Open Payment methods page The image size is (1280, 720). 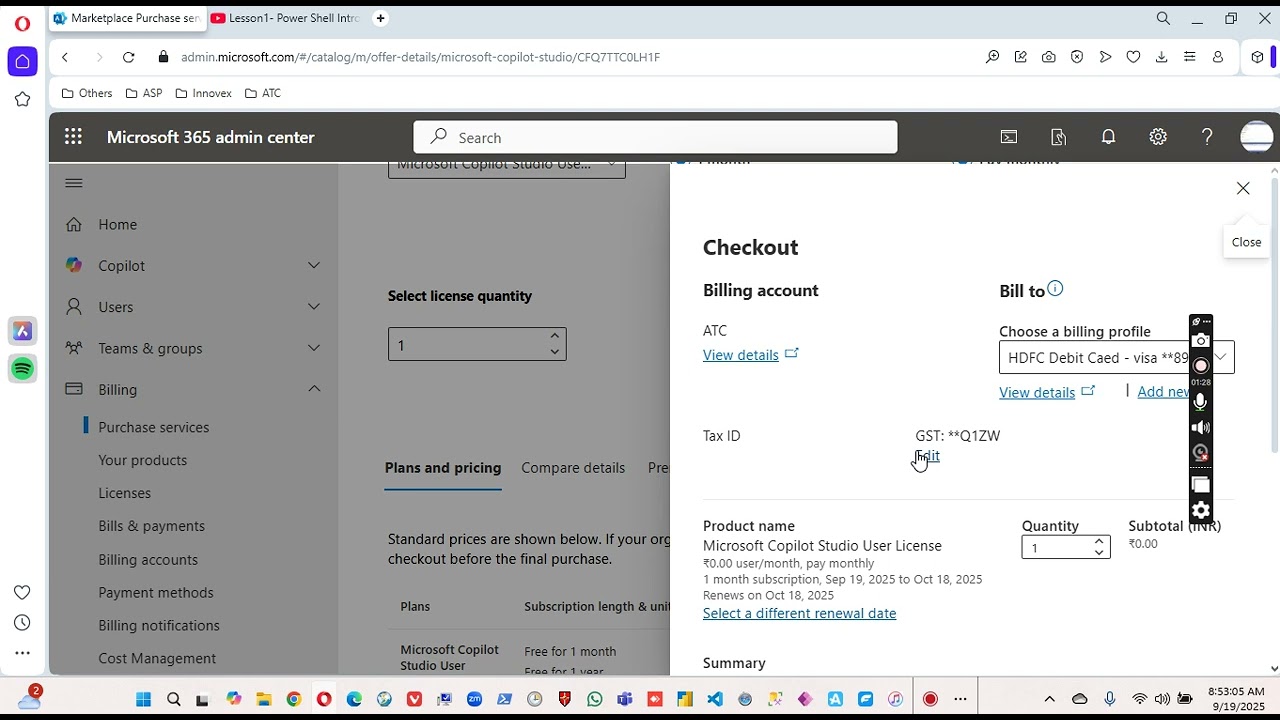pos(156,593)
